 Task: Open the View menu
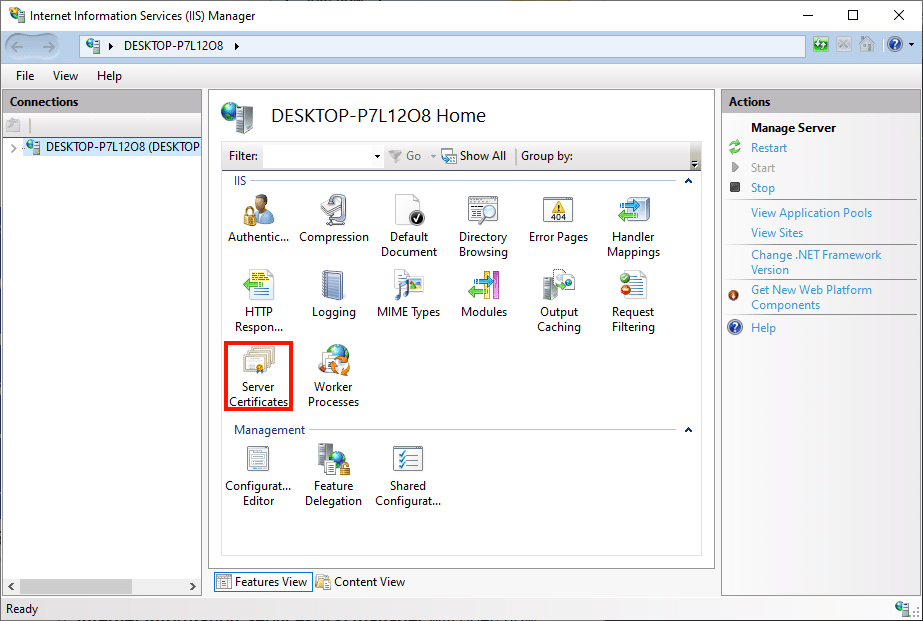coord(65,75)
